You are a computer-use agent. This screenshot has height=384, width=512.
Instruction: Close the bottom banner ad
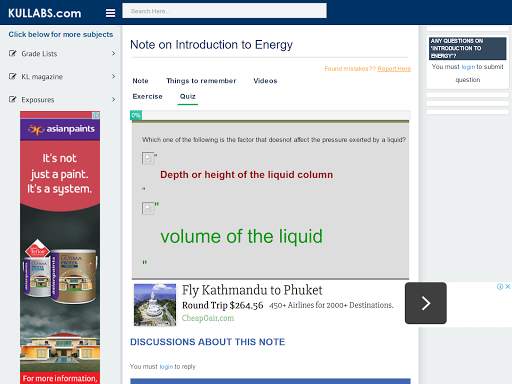click(508, 286)
